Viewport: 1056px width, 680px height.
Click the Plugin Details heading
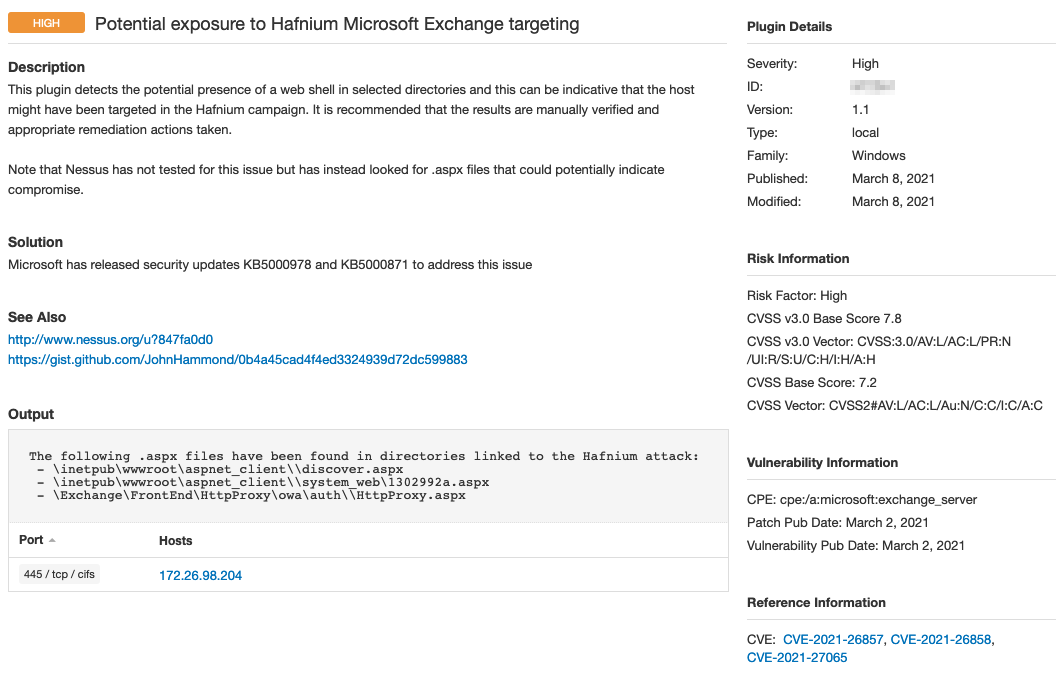tap(789, 27)
